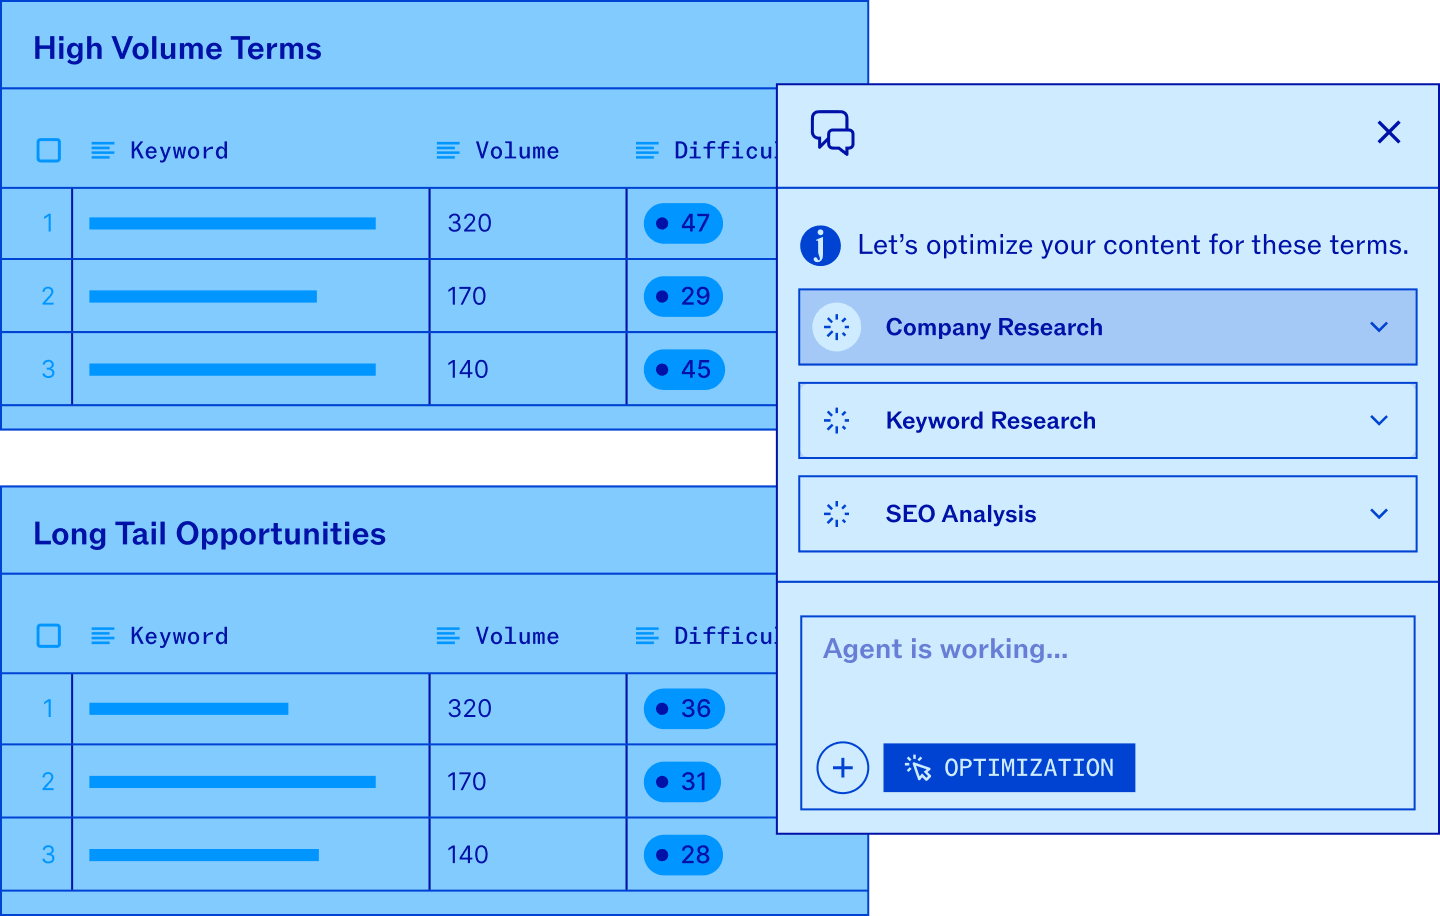The width and height of the screenshot is (1440, 916).
Task: Click difficulty badge 47 in High Volume Terms
Action: [x=683, y=223]
